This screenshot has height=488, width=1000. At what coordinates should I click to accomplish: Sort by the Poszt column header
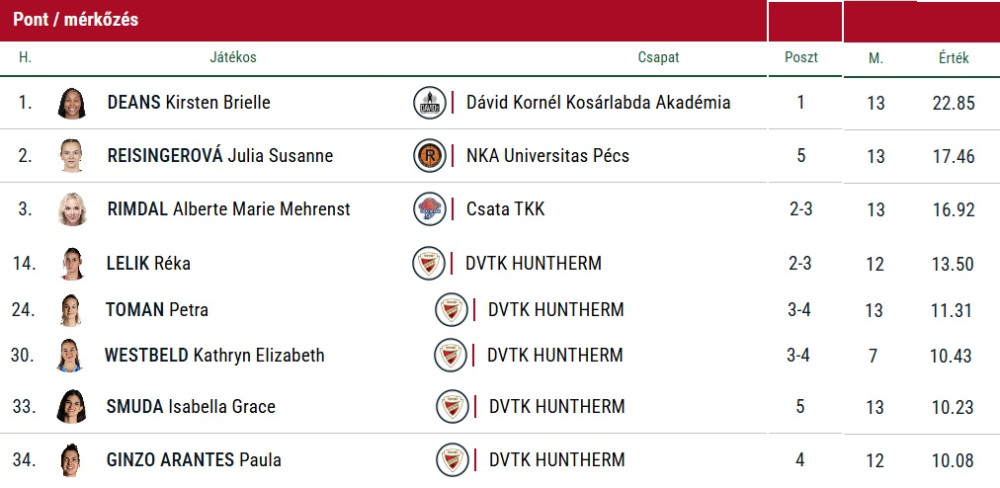pos(801,58)
